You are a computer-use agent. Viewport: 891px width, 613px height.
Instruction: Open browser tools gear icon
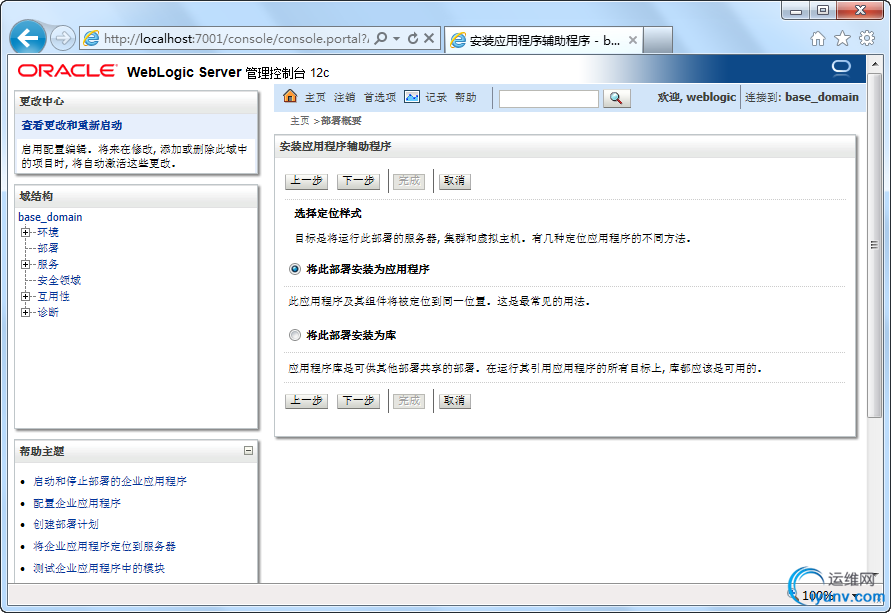[x=867, y=38]
